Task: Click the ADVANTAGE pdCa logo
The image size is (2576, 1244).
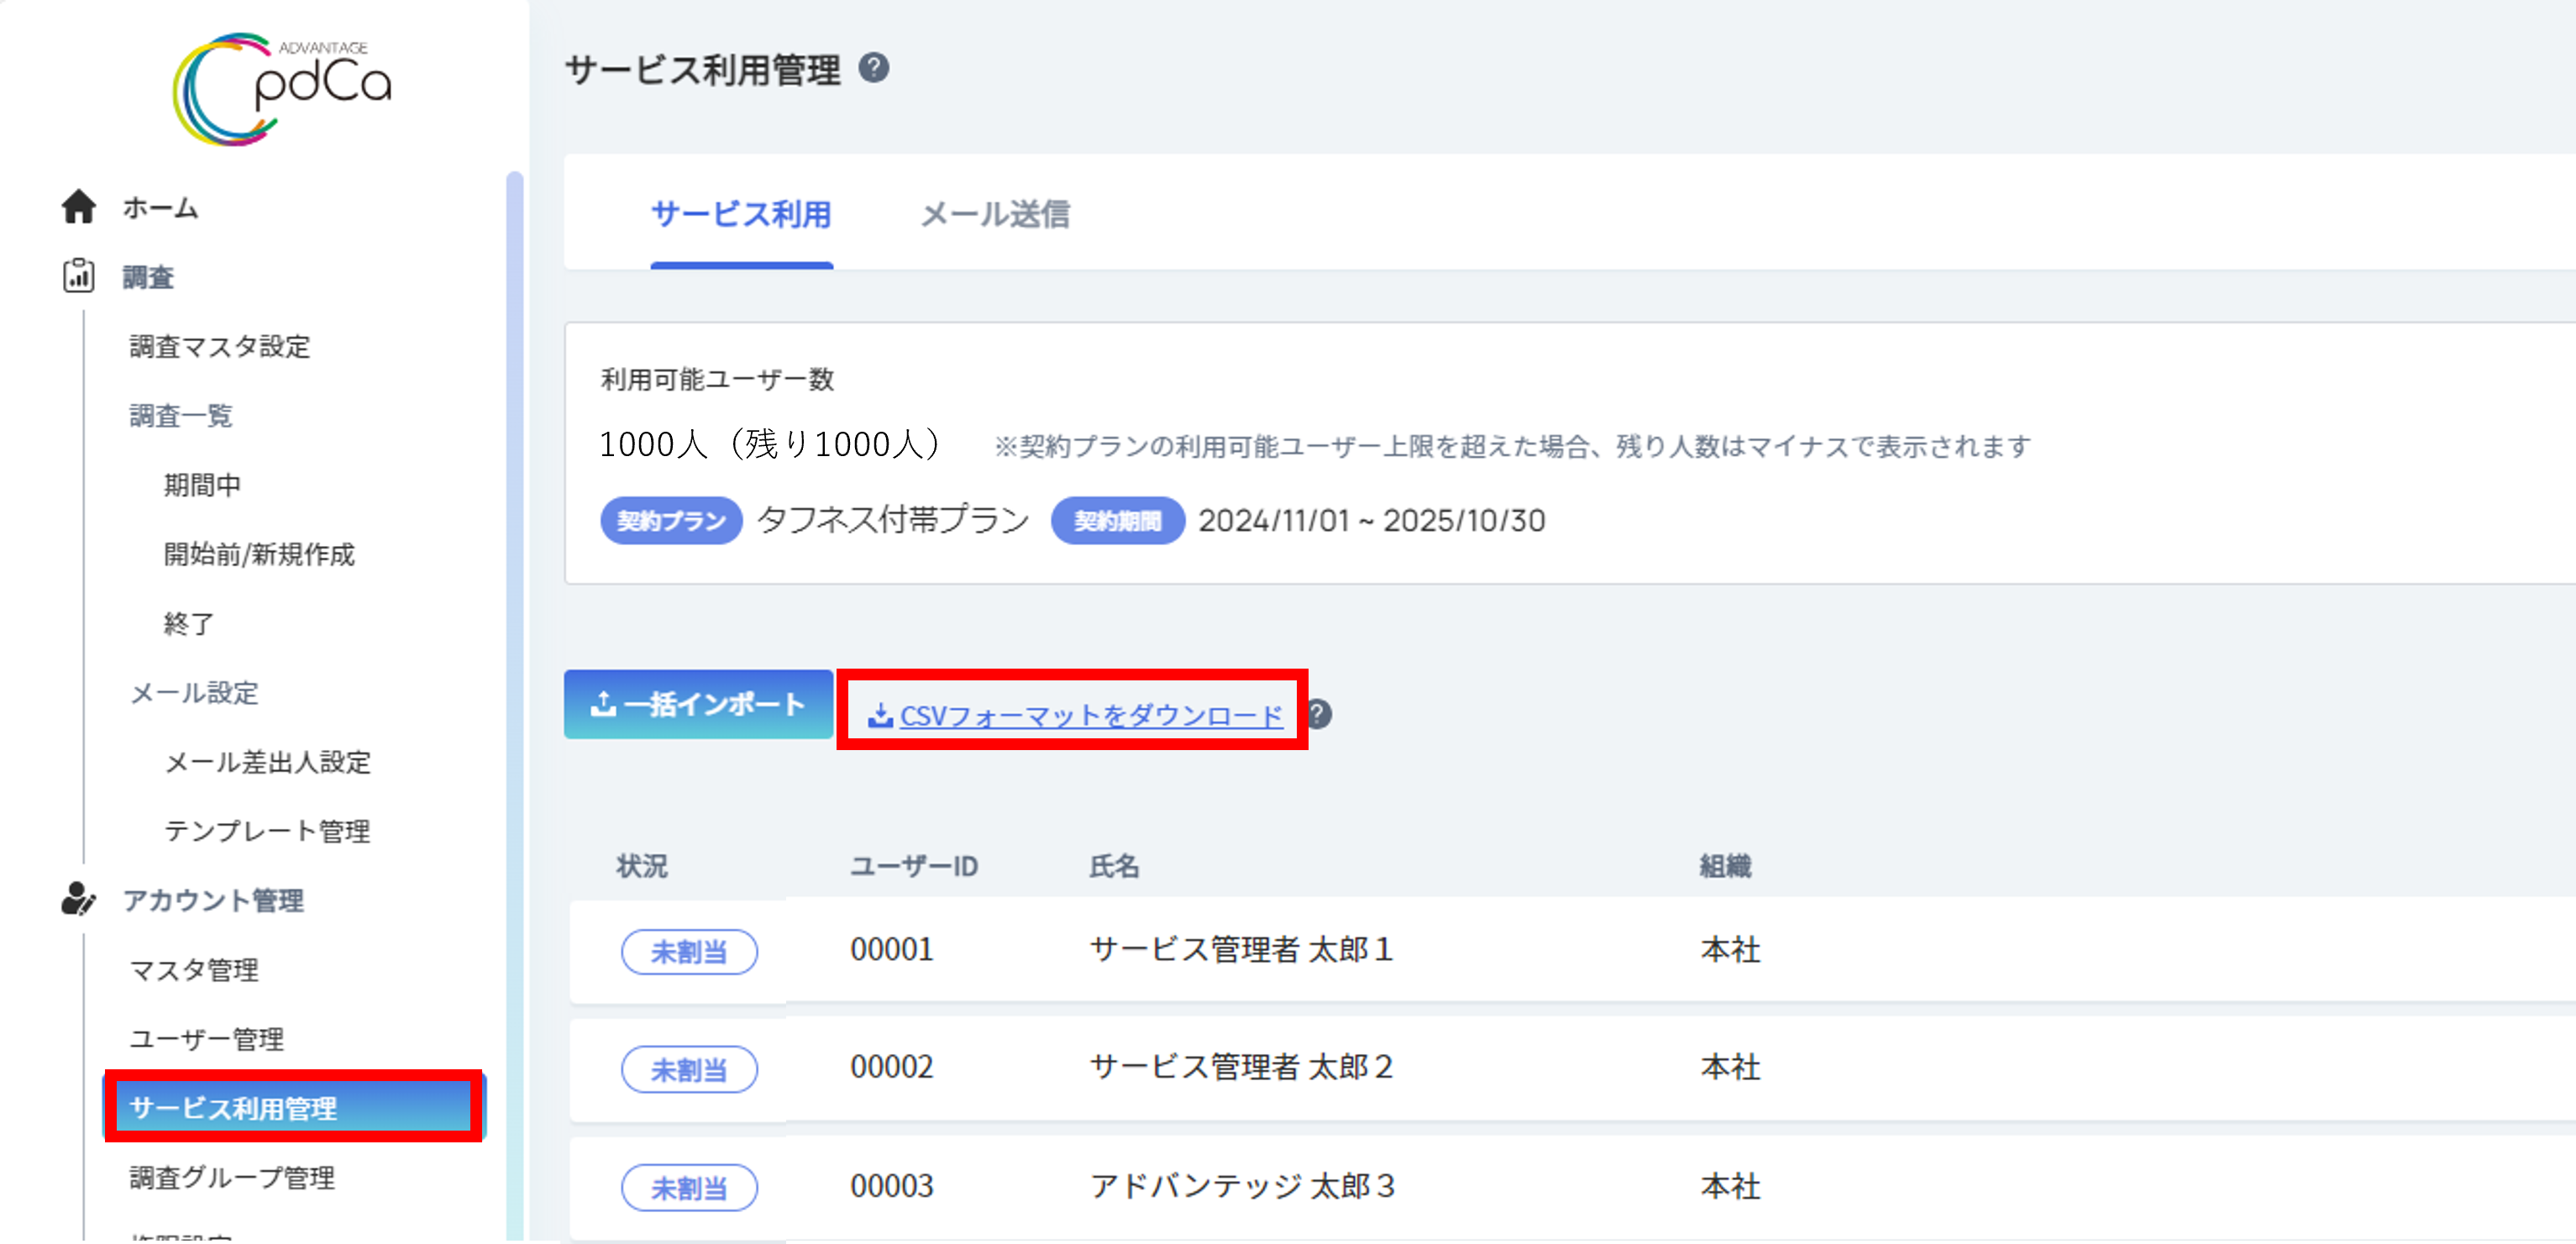Action: click(281, 88)
